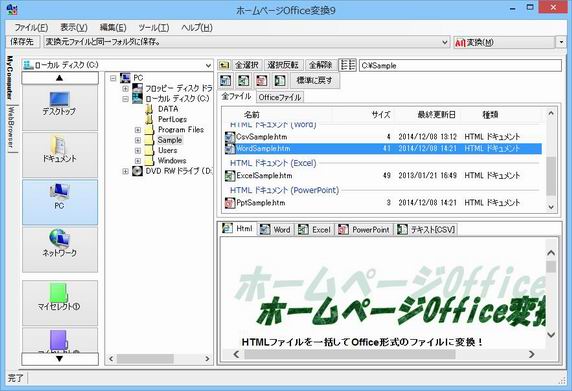Click the PowerPoint file type icon button
The height and width of the screenshot is (391, 572).
[x=261, y=81]
